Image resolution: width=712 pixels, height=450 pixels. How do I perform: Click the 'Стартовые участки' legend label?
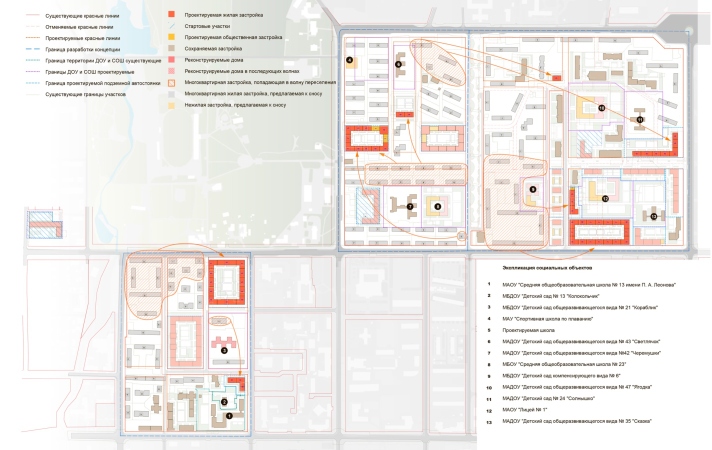[208, 26]
